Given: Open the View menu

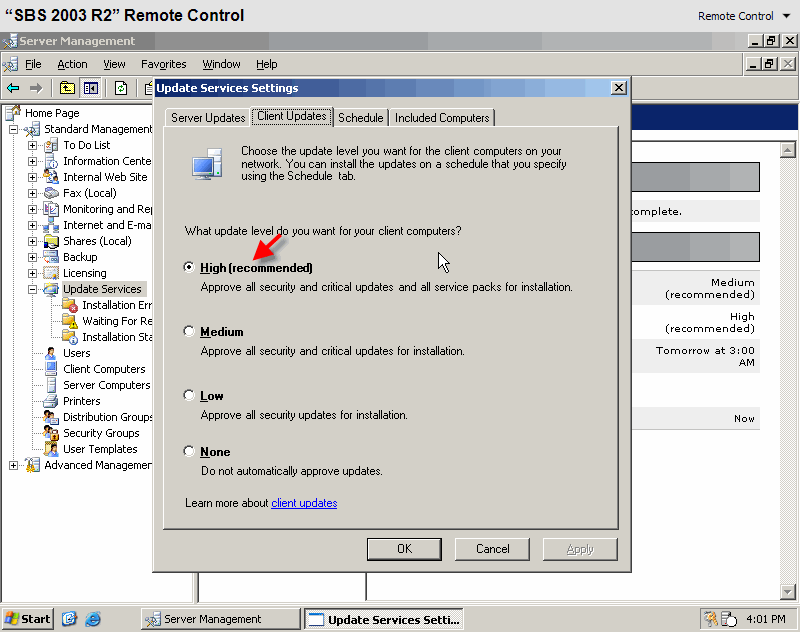Looking at the screenshot, I should (x=114, y=64).
